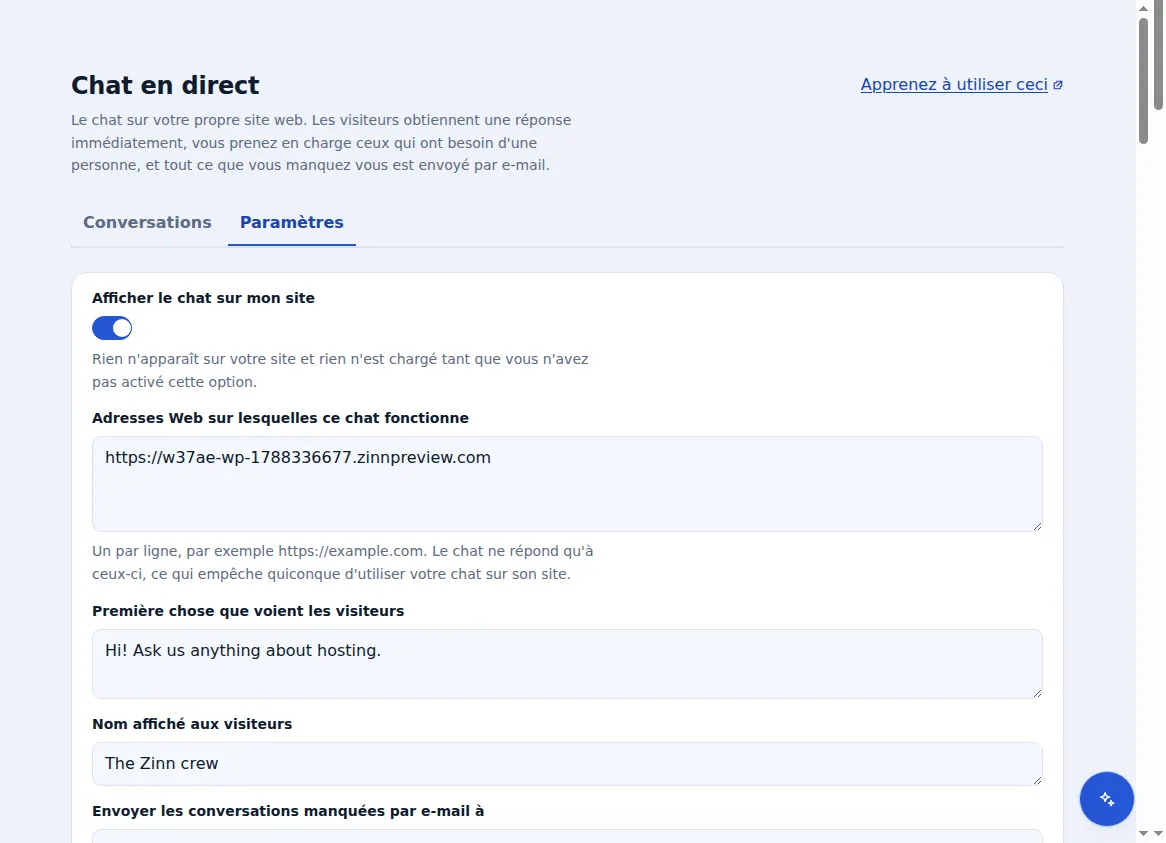Viewport: 1166px width, 843px height.
Task: Click the Rien n'apparaît sur votre site hint
Action: click(x=341, y=370)
